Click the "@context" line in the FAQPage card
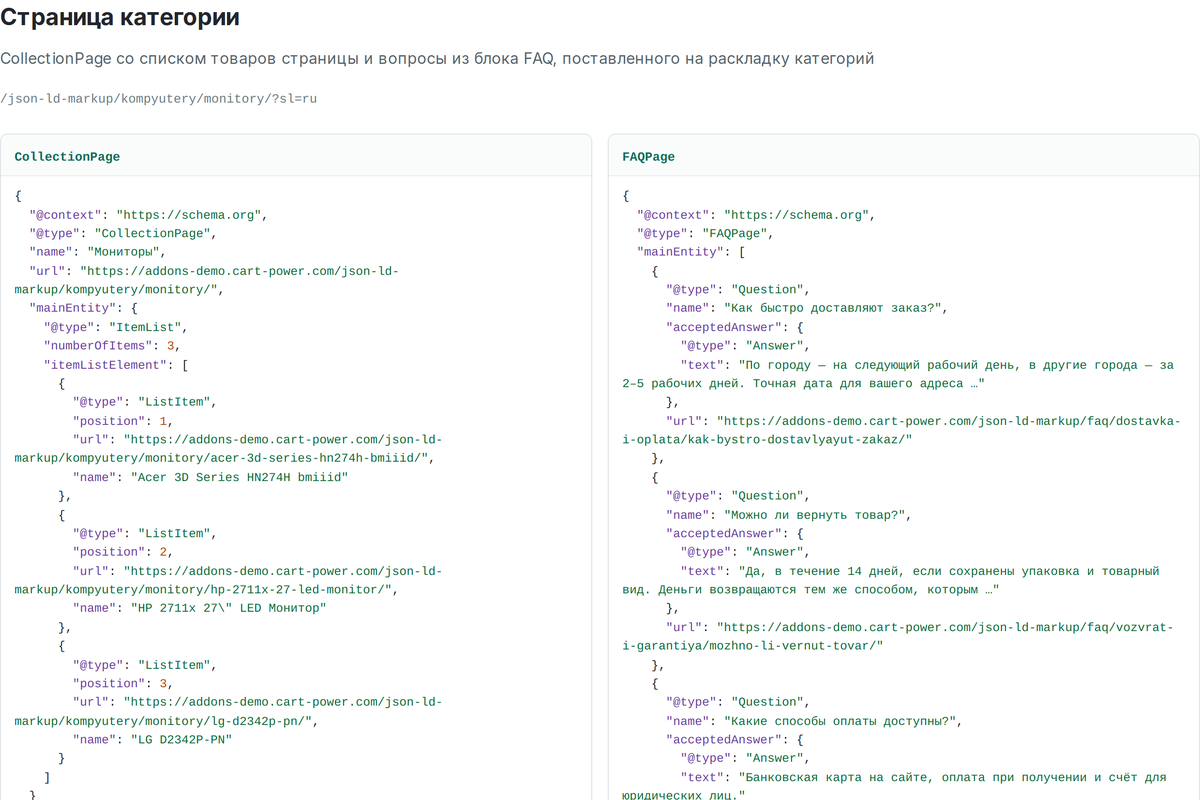 point(756,215)
